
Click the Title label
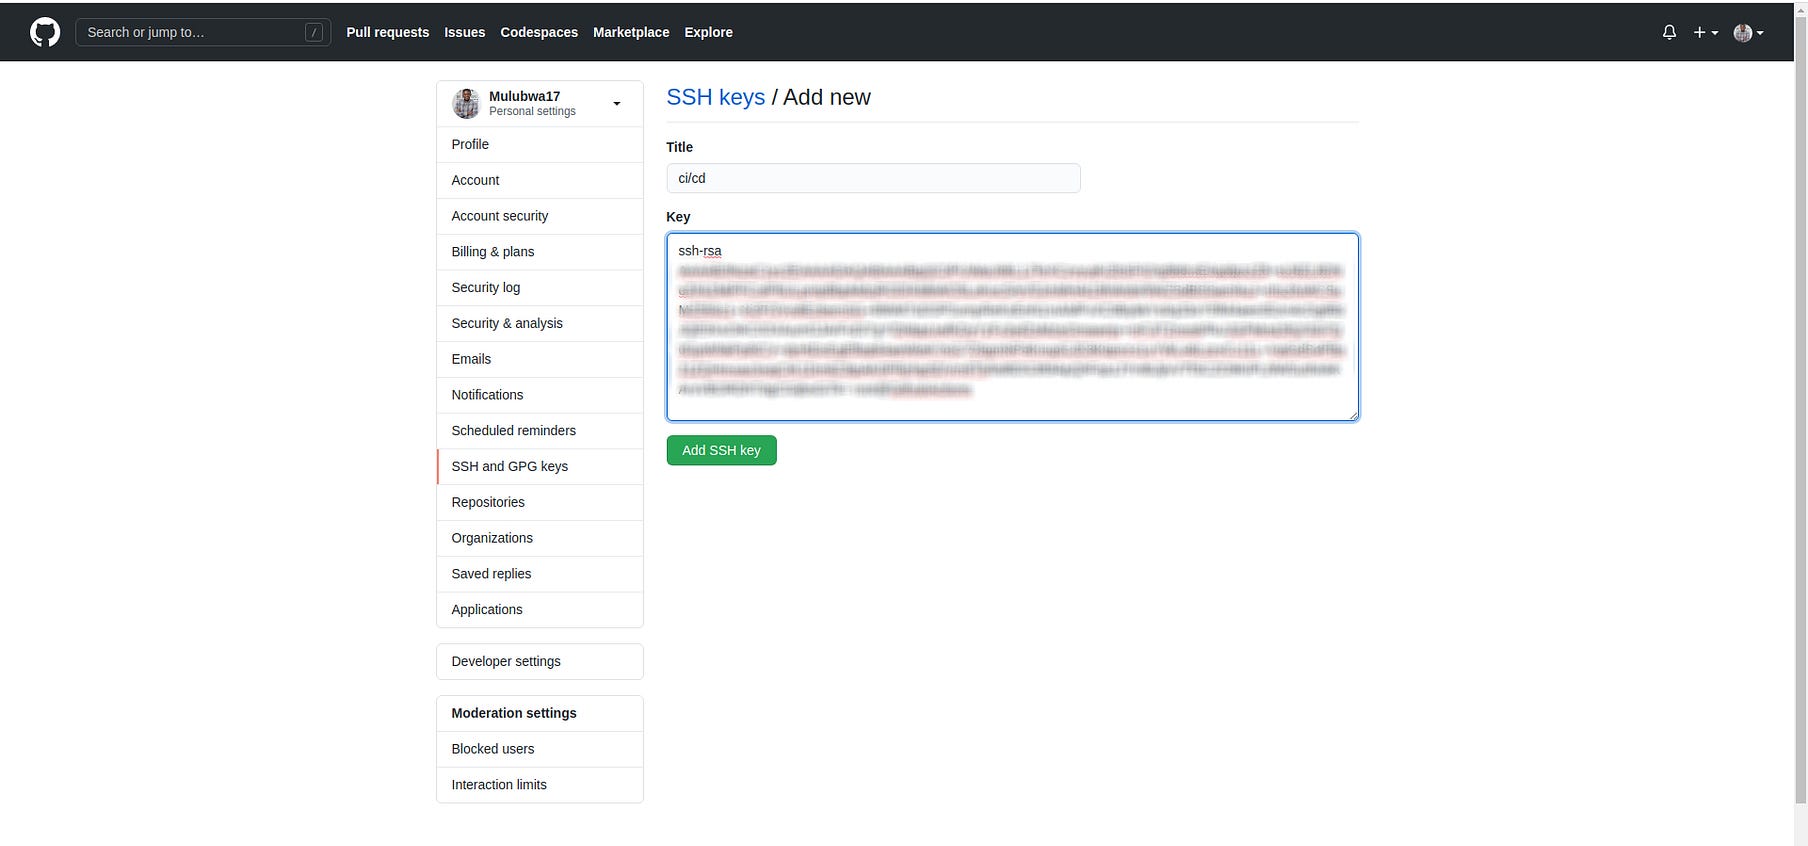680,147
